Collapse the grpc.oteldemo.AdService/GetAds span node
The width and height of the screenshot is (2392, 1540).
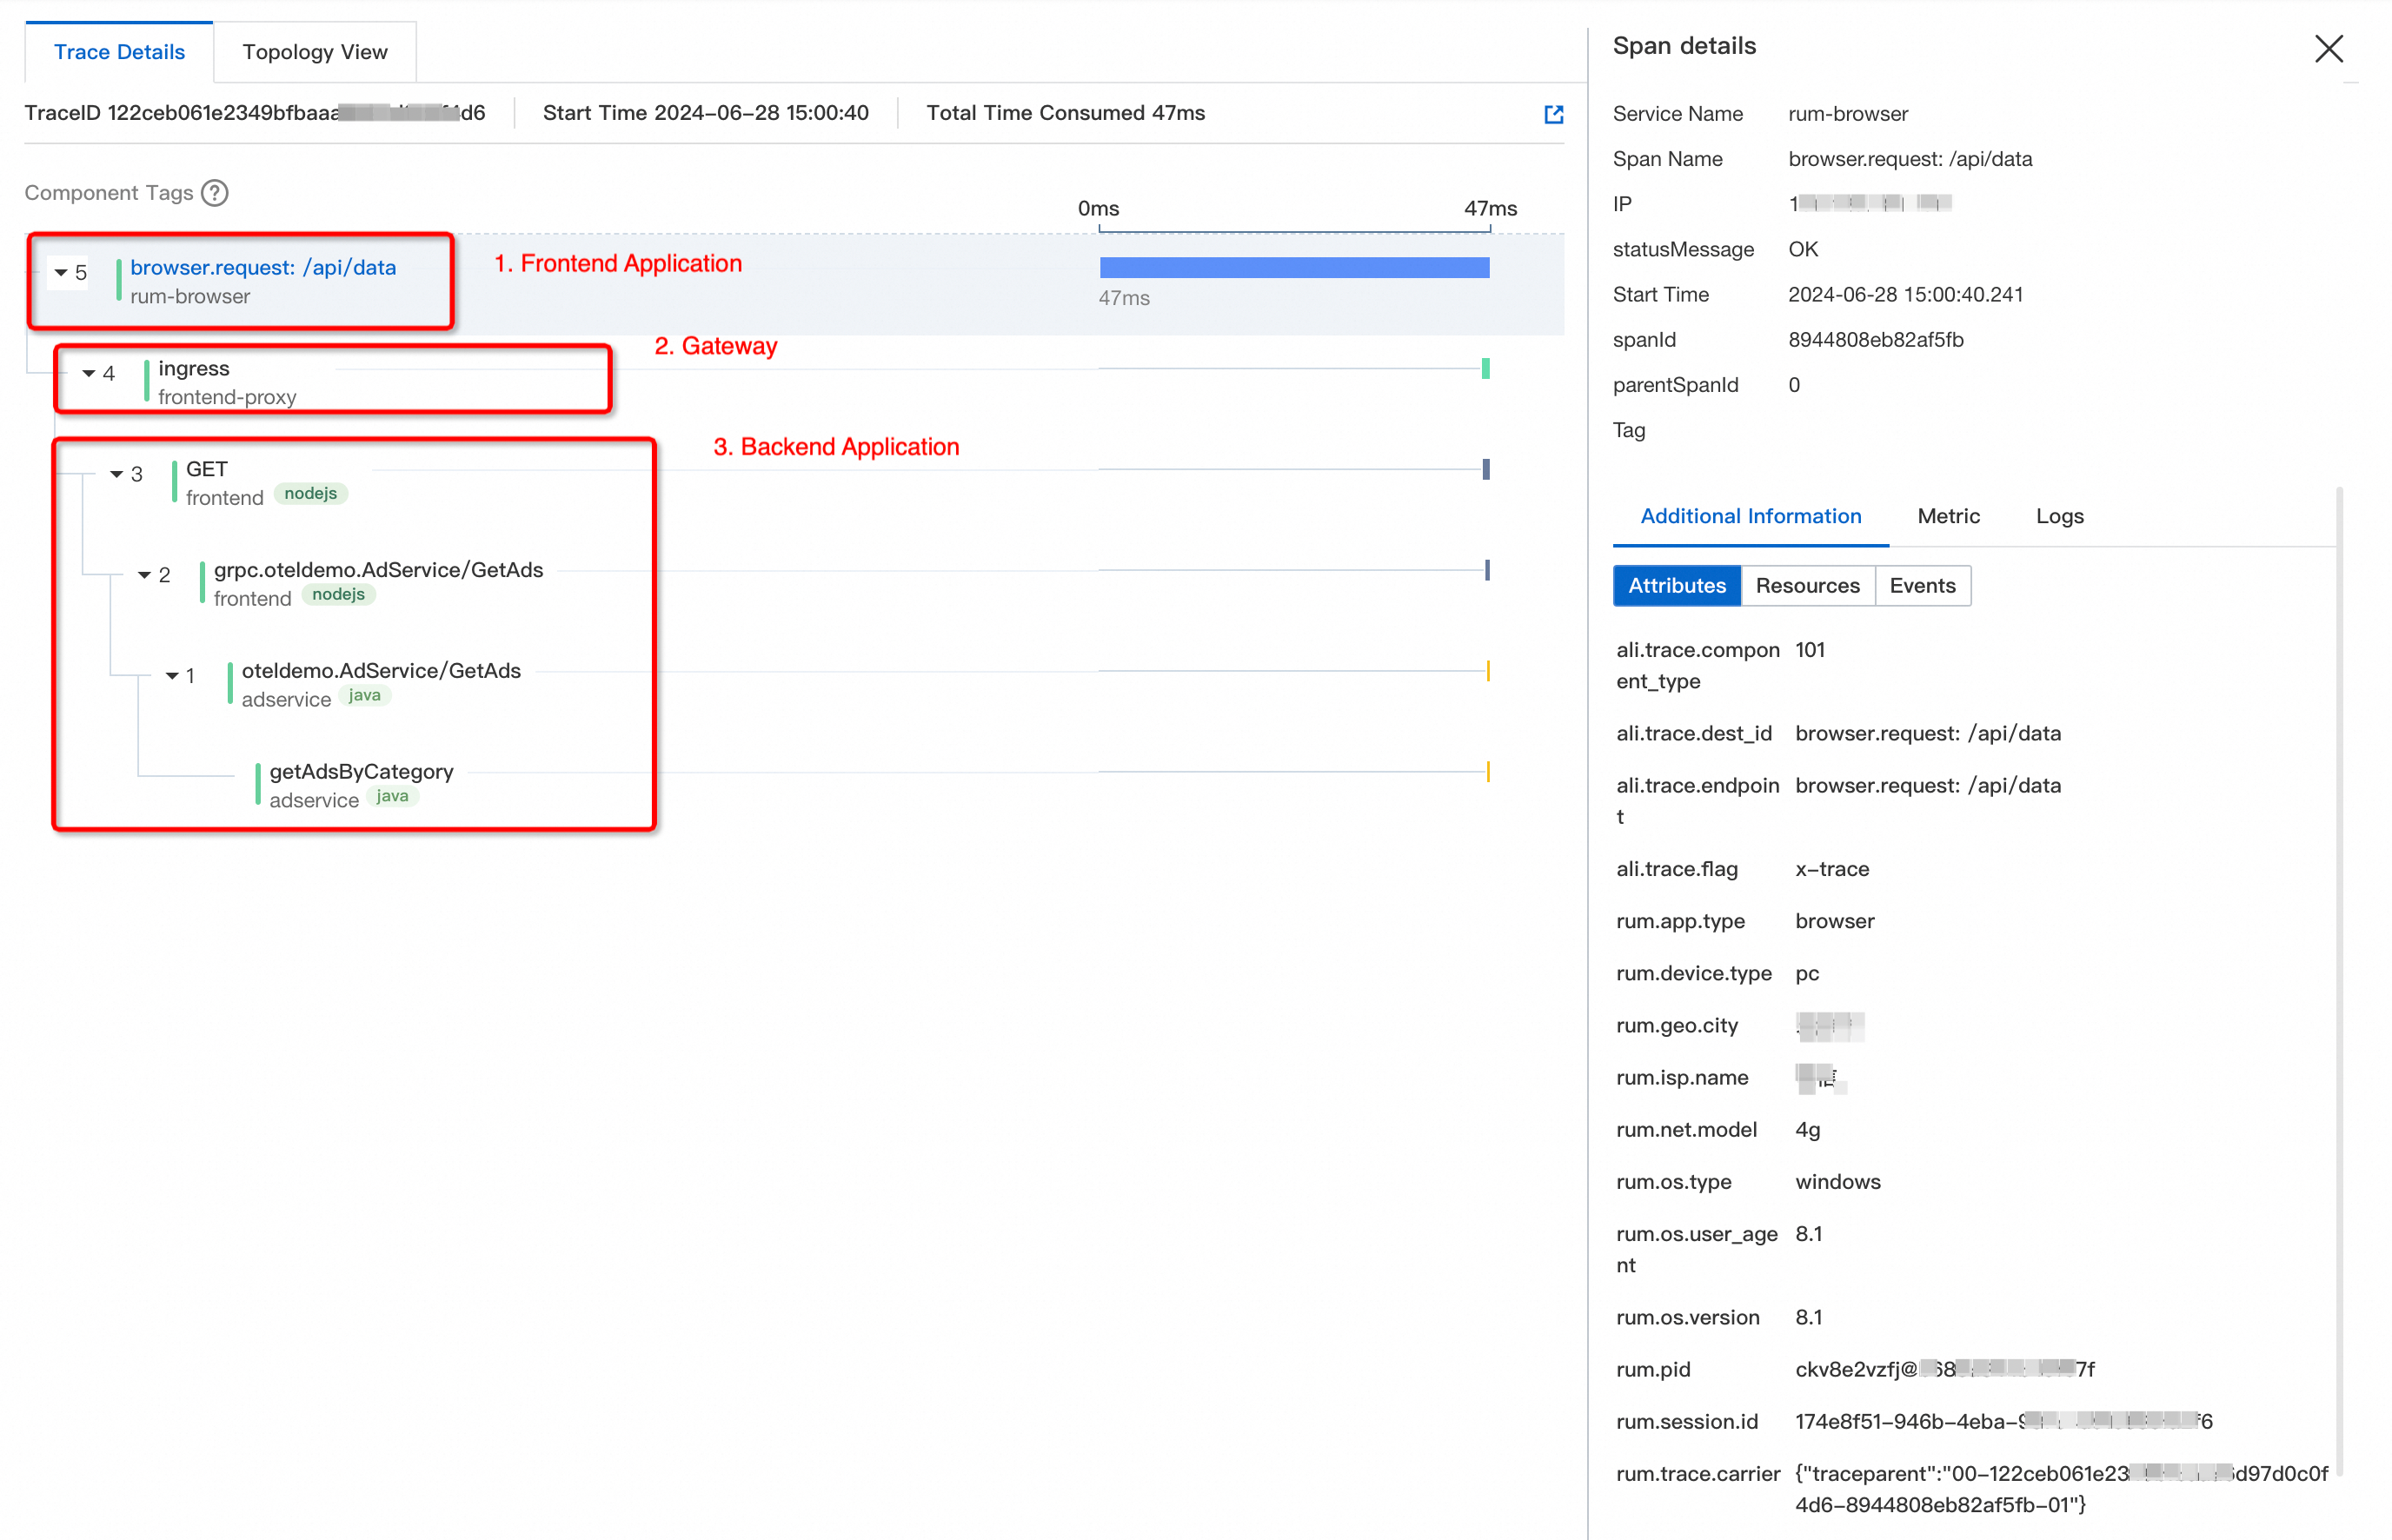tap(145, 575)
